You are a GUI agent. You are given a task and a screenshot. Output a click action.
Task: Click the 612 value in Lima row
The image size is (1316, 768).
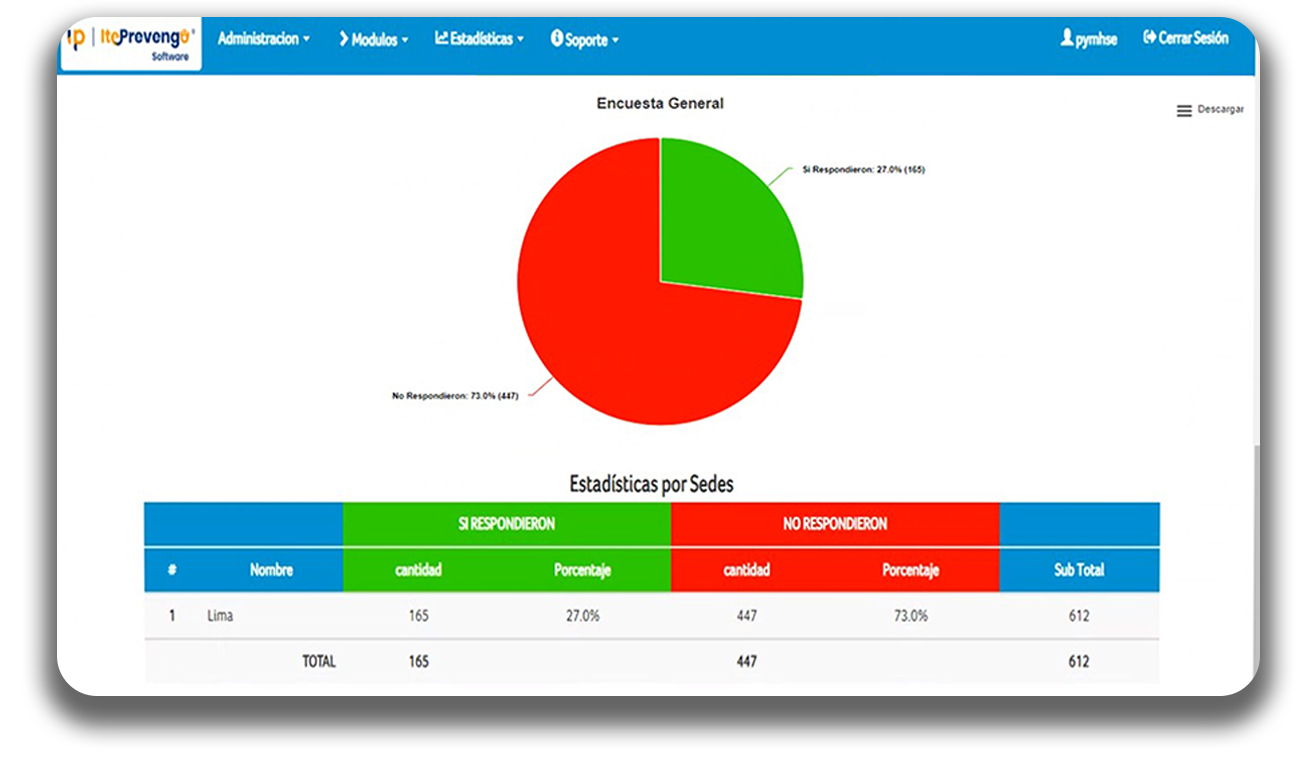coord(1079,616)
